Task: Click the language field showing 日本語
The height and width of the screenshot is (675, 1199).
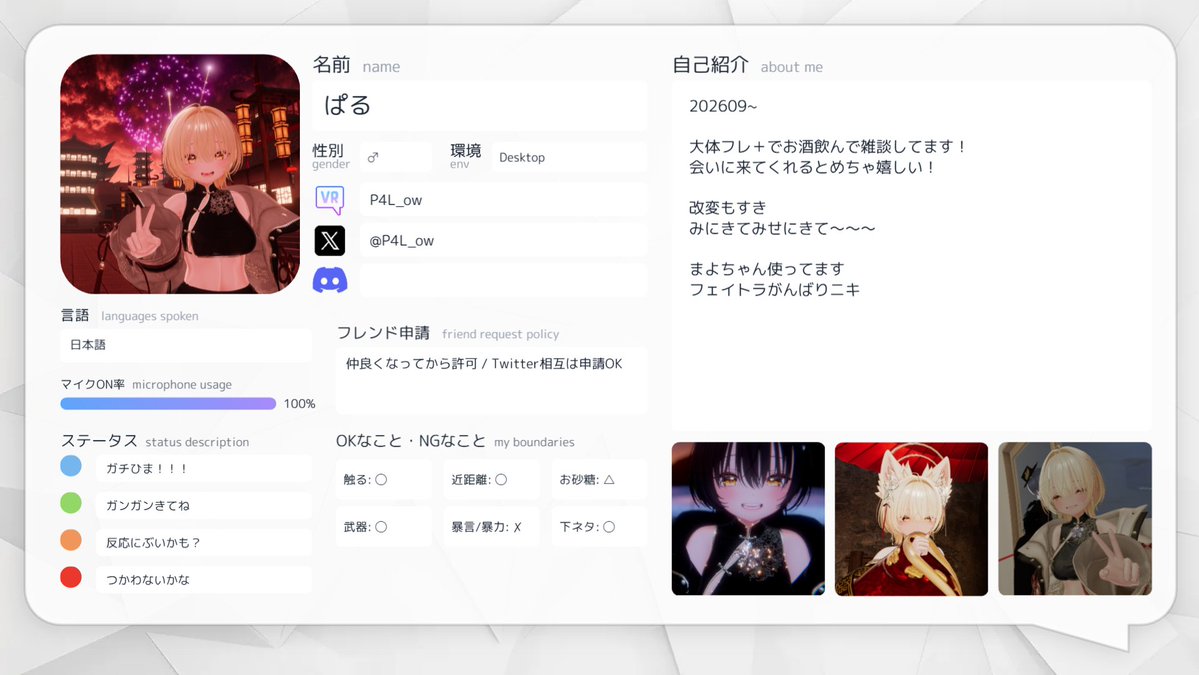Action: pyautogui.click(x=186, y=346)
